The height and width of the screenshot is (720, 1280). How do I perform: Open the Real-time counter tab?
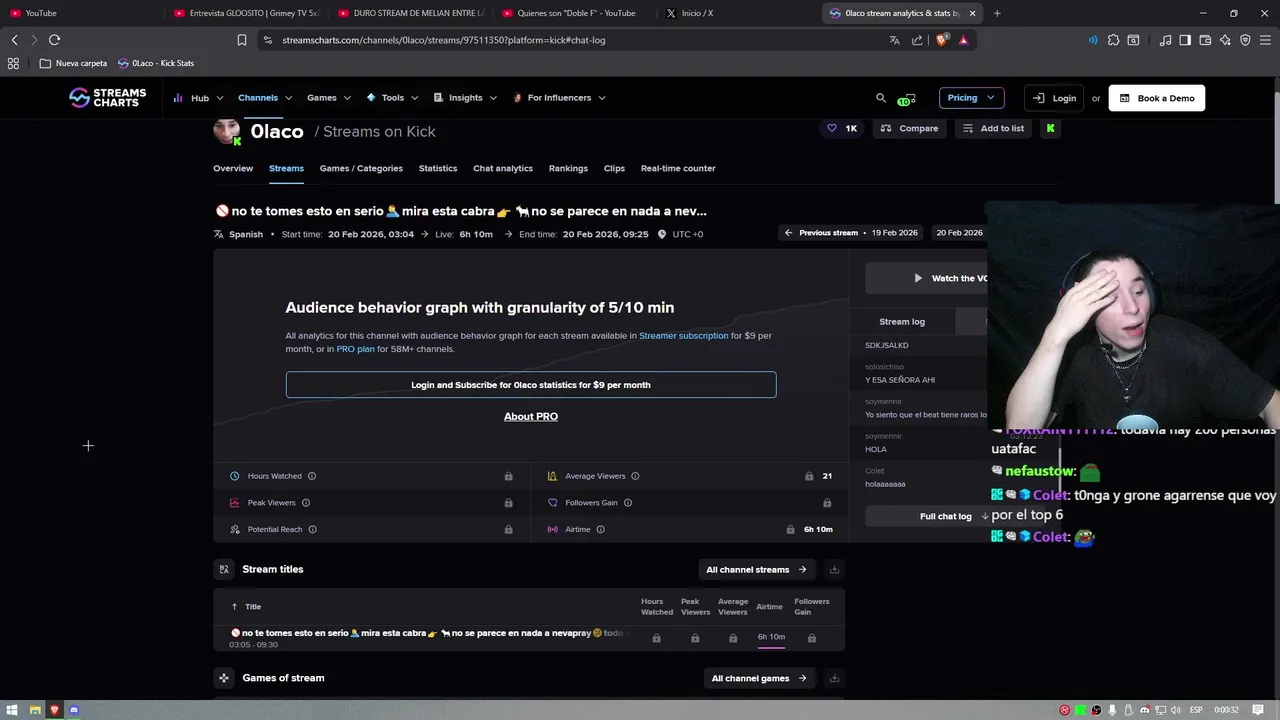click(678, 168)
